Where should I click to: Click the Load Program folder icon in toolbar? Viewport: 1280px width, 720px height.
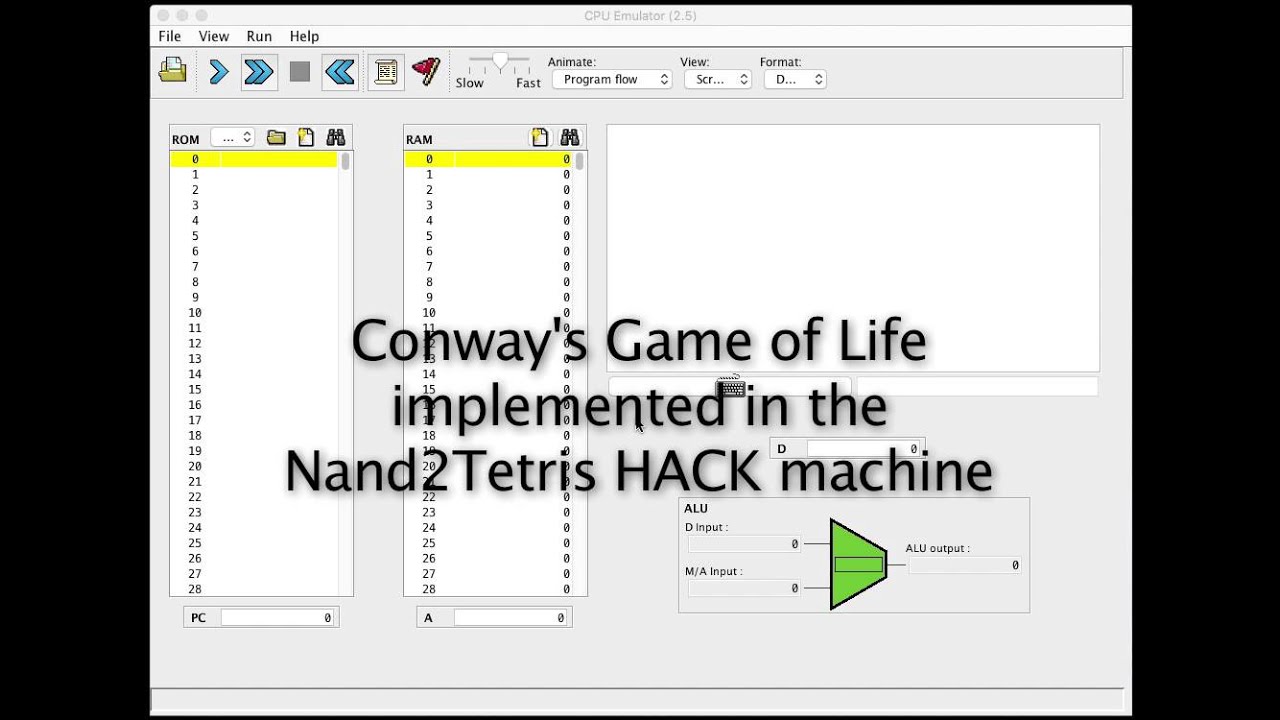[173, 71]
